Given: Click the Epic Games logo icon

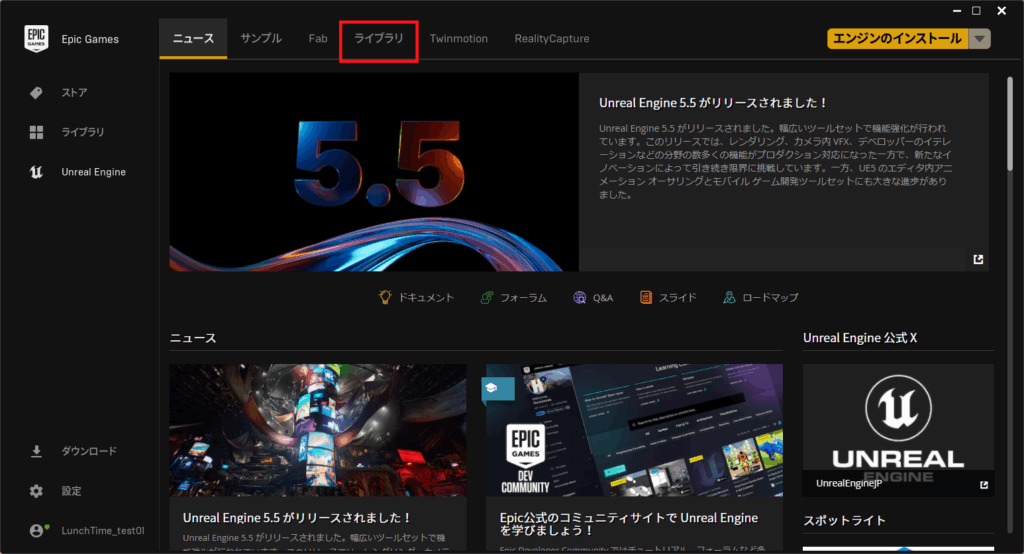Looking at the screenshot, I should 36,39.
